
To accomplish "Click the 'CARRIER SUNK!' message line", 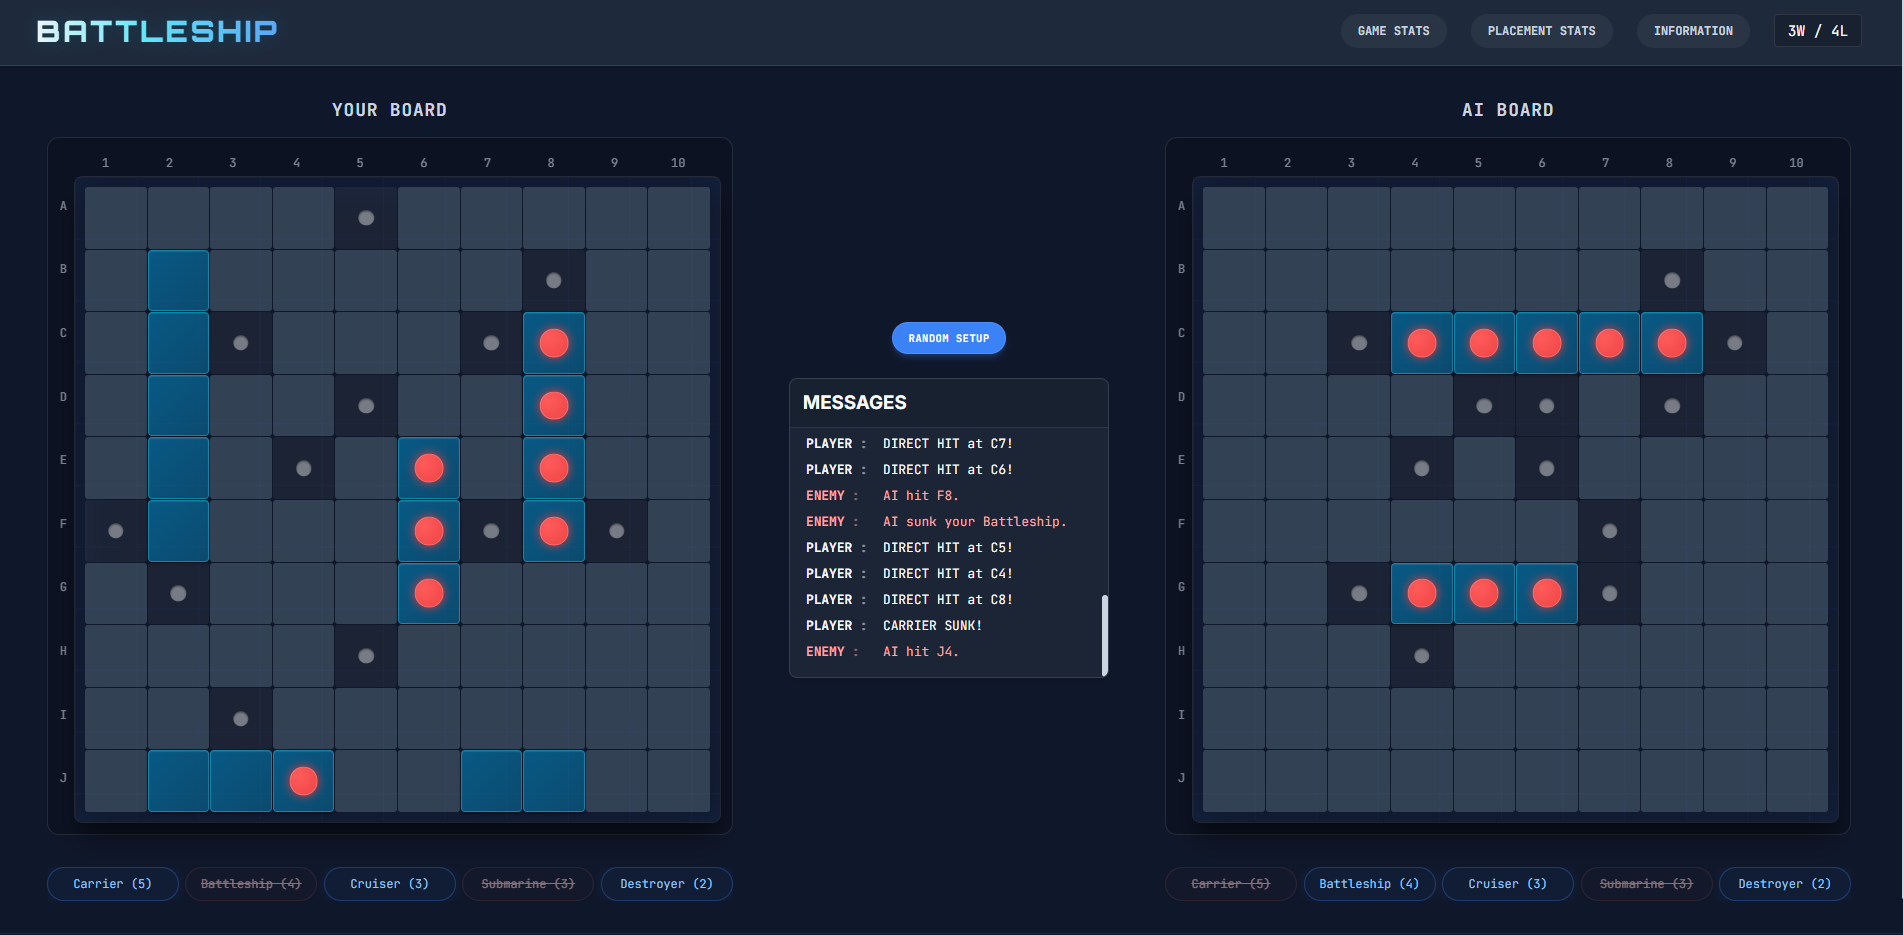I will [x=932, y=625].
